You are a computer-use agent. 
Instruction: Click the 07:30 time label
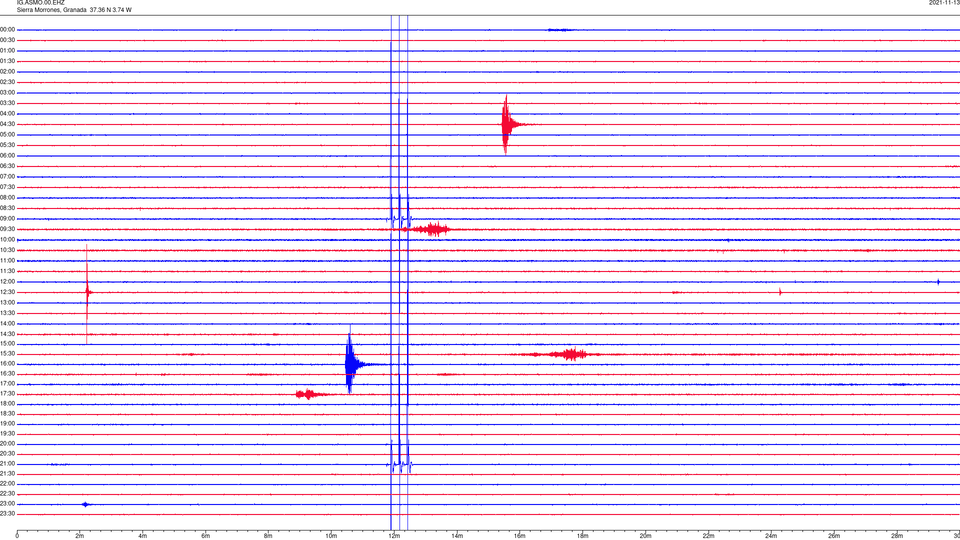coord(8,187)
